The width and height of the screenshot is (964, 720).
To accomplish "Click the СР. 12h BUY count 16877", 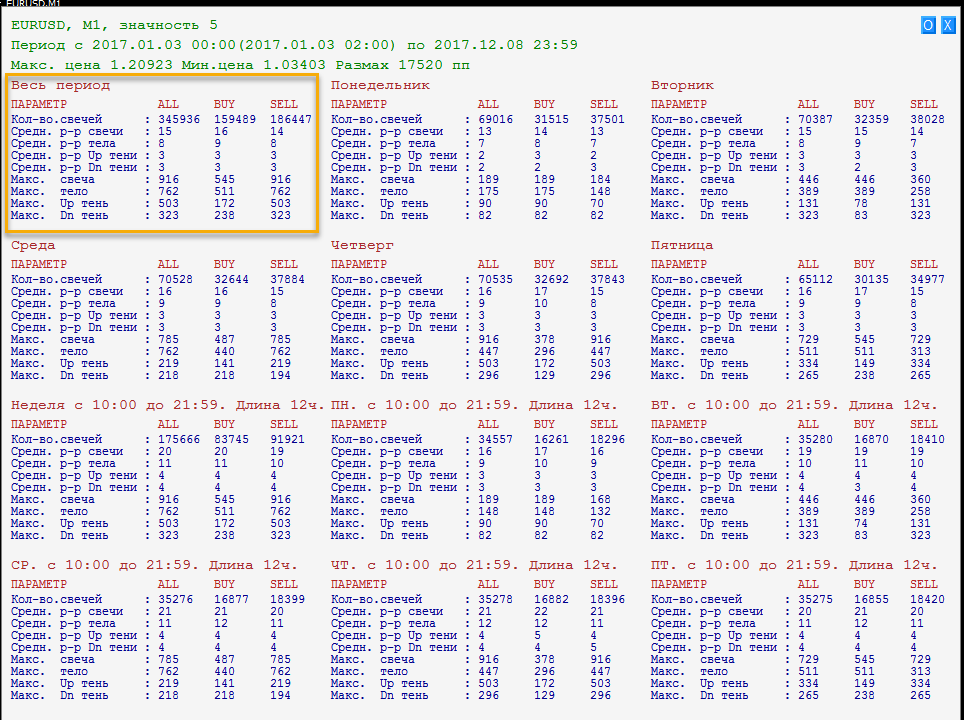I will click(x=231, y=599).
